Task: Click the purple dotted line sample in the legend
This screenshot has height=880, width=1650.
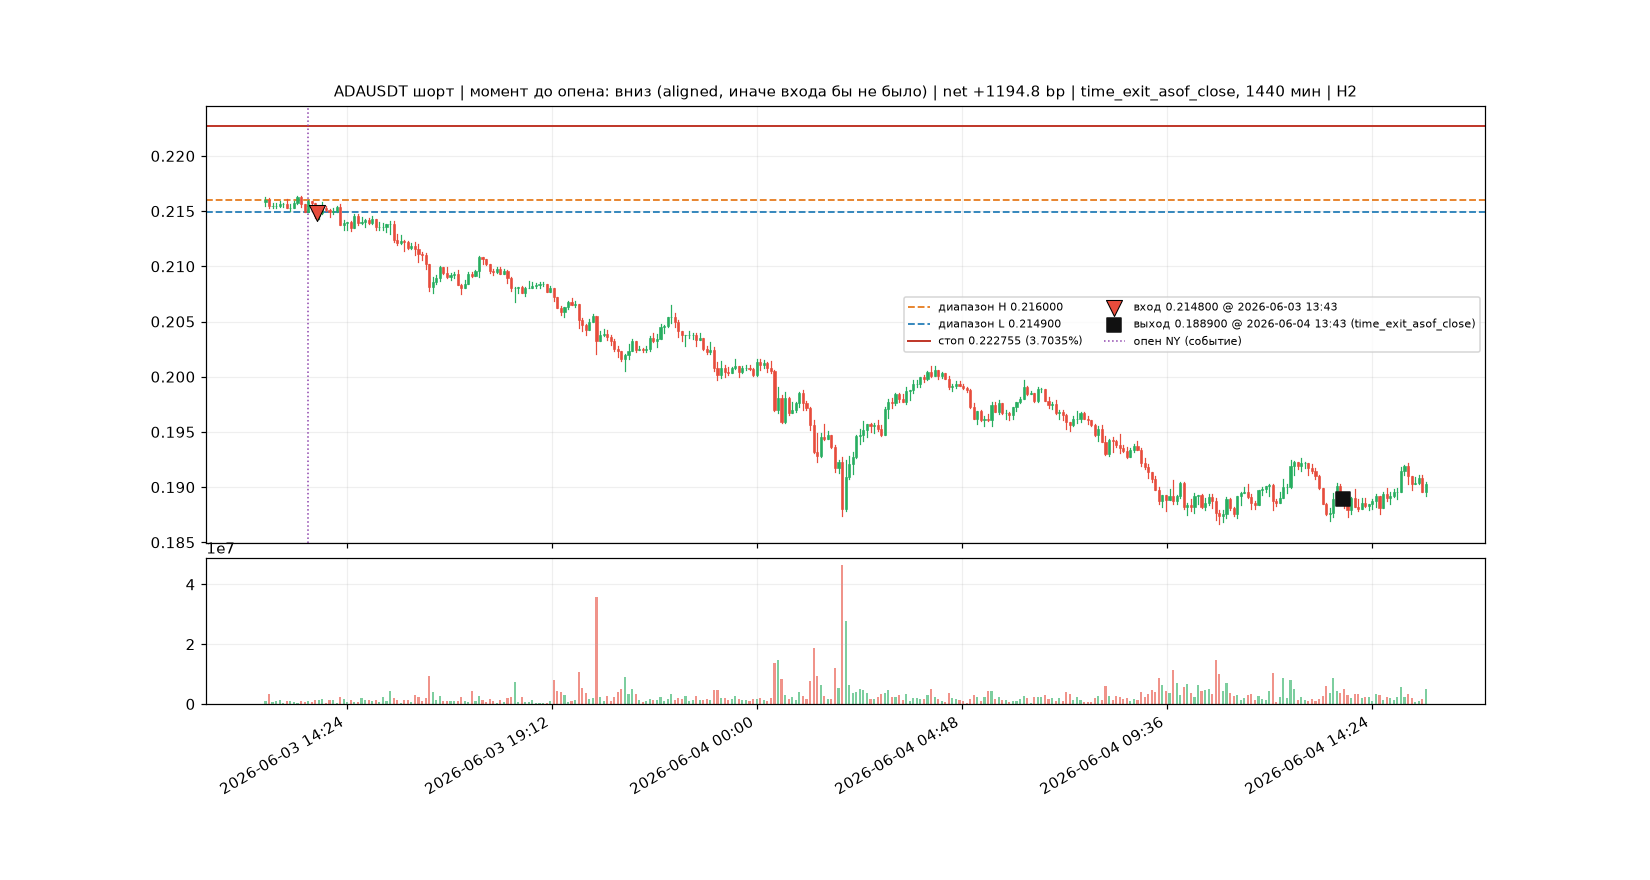Action: [1114, 341]
